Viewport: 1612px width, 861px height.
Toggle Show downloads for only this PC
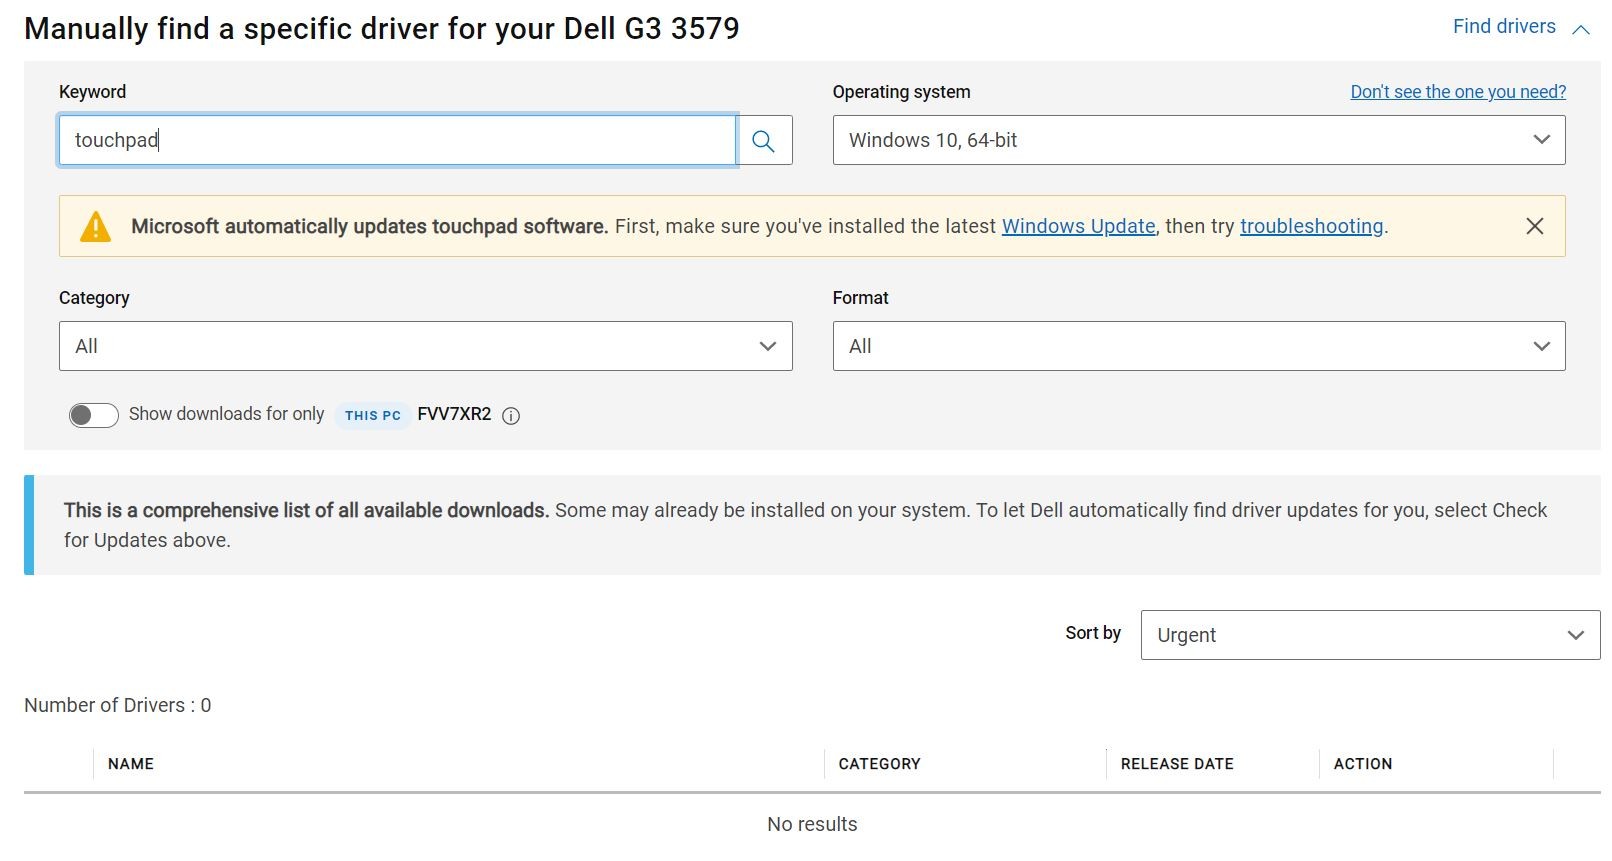click(94, 415)
